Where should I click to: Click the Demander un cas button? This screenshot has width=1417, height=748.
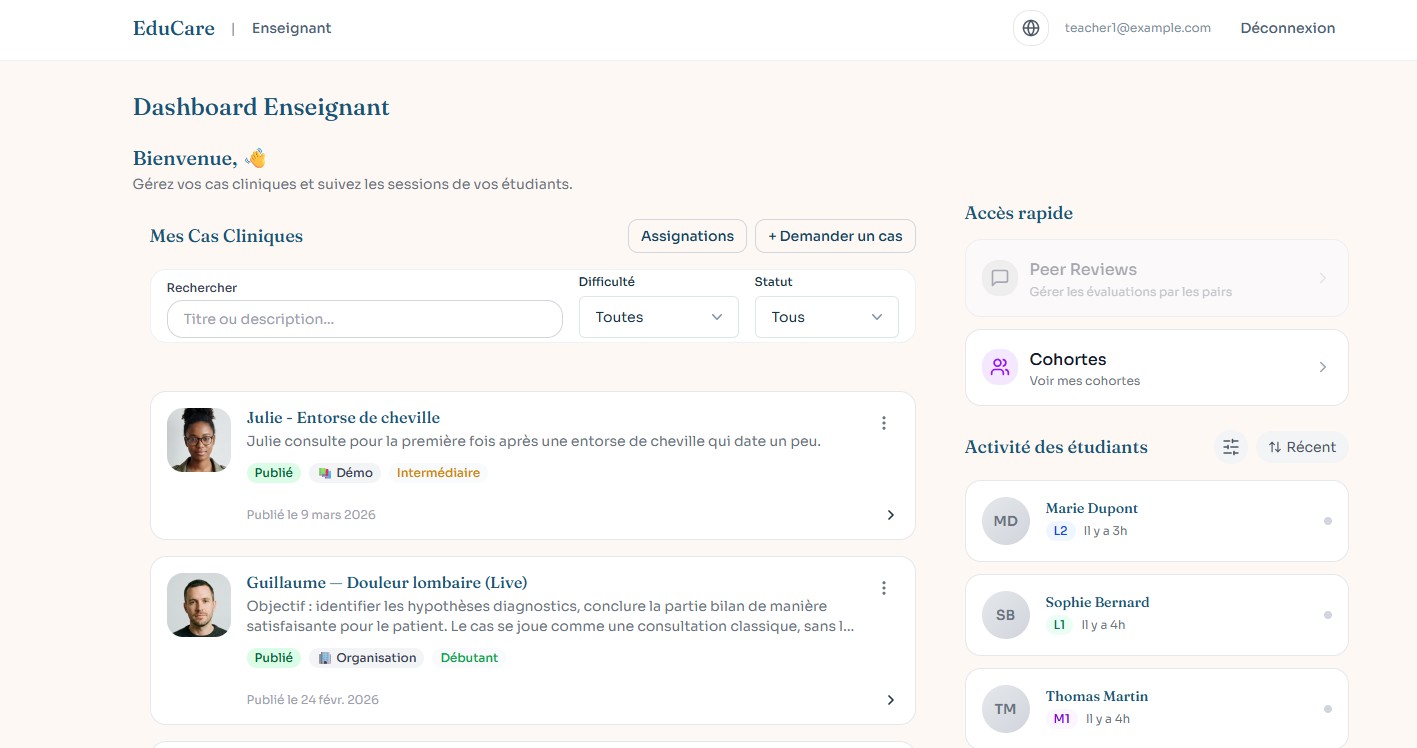tap(835, 236)
